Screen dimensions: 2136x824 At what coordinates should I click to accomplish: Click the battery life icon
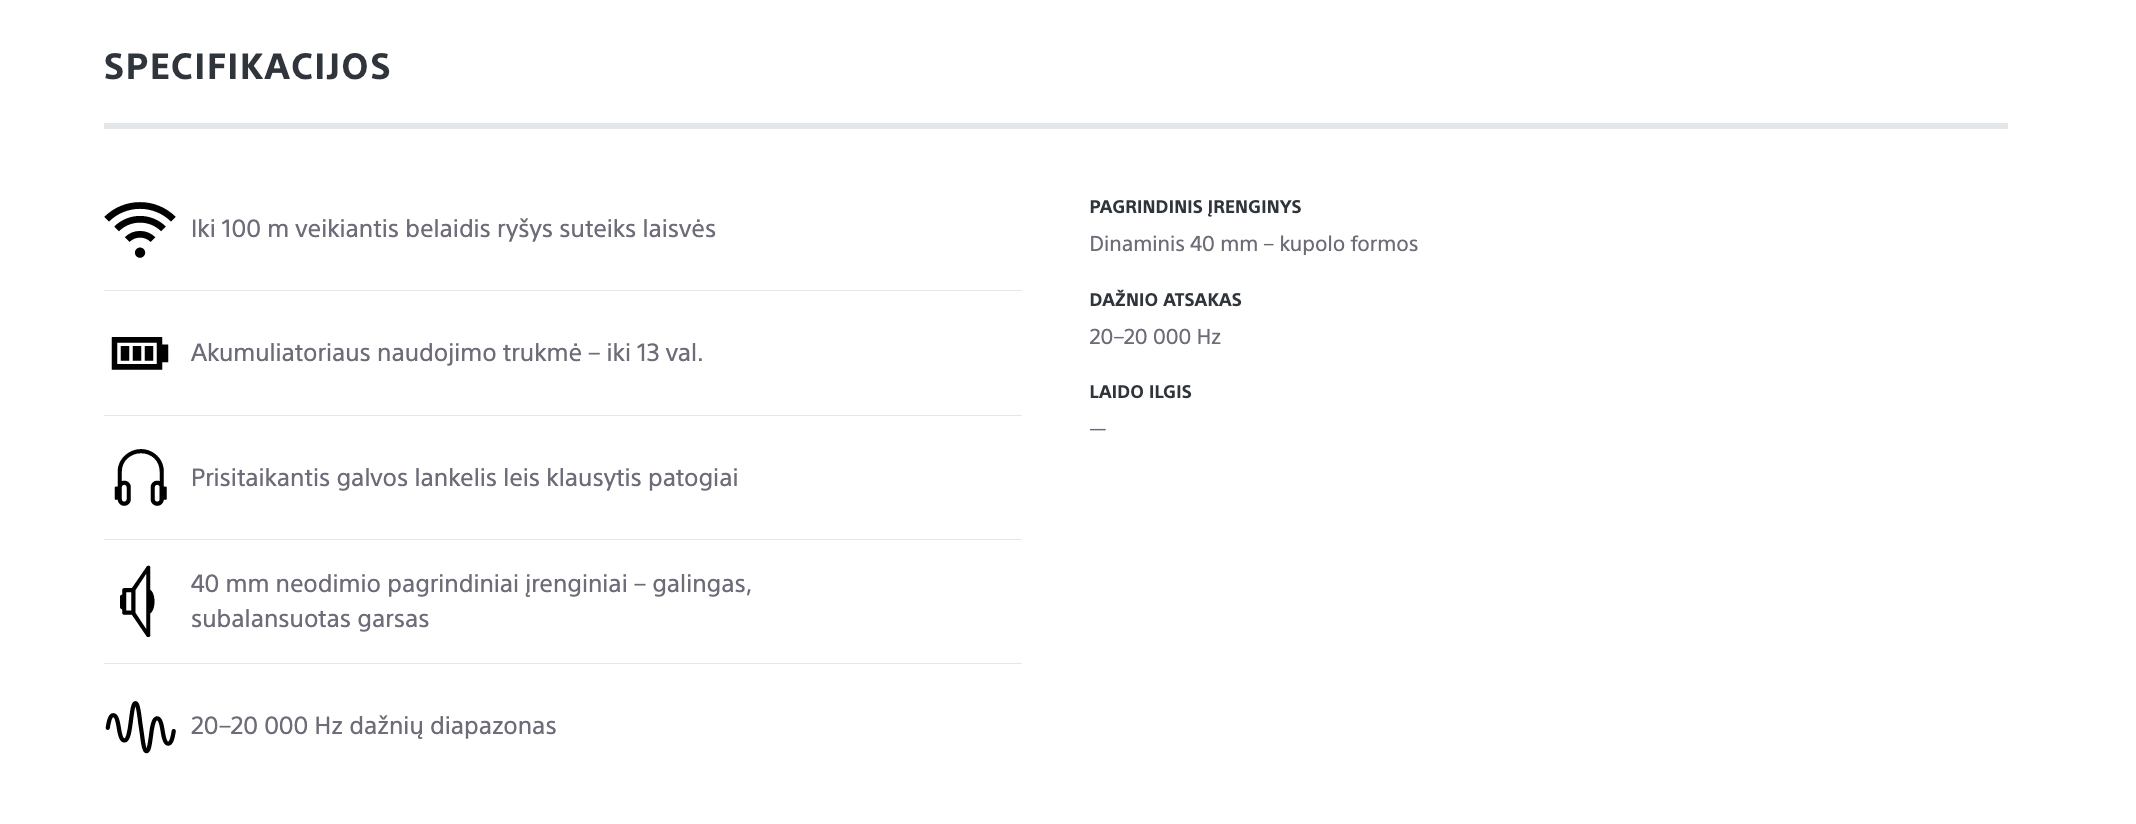tap(140, 353)
